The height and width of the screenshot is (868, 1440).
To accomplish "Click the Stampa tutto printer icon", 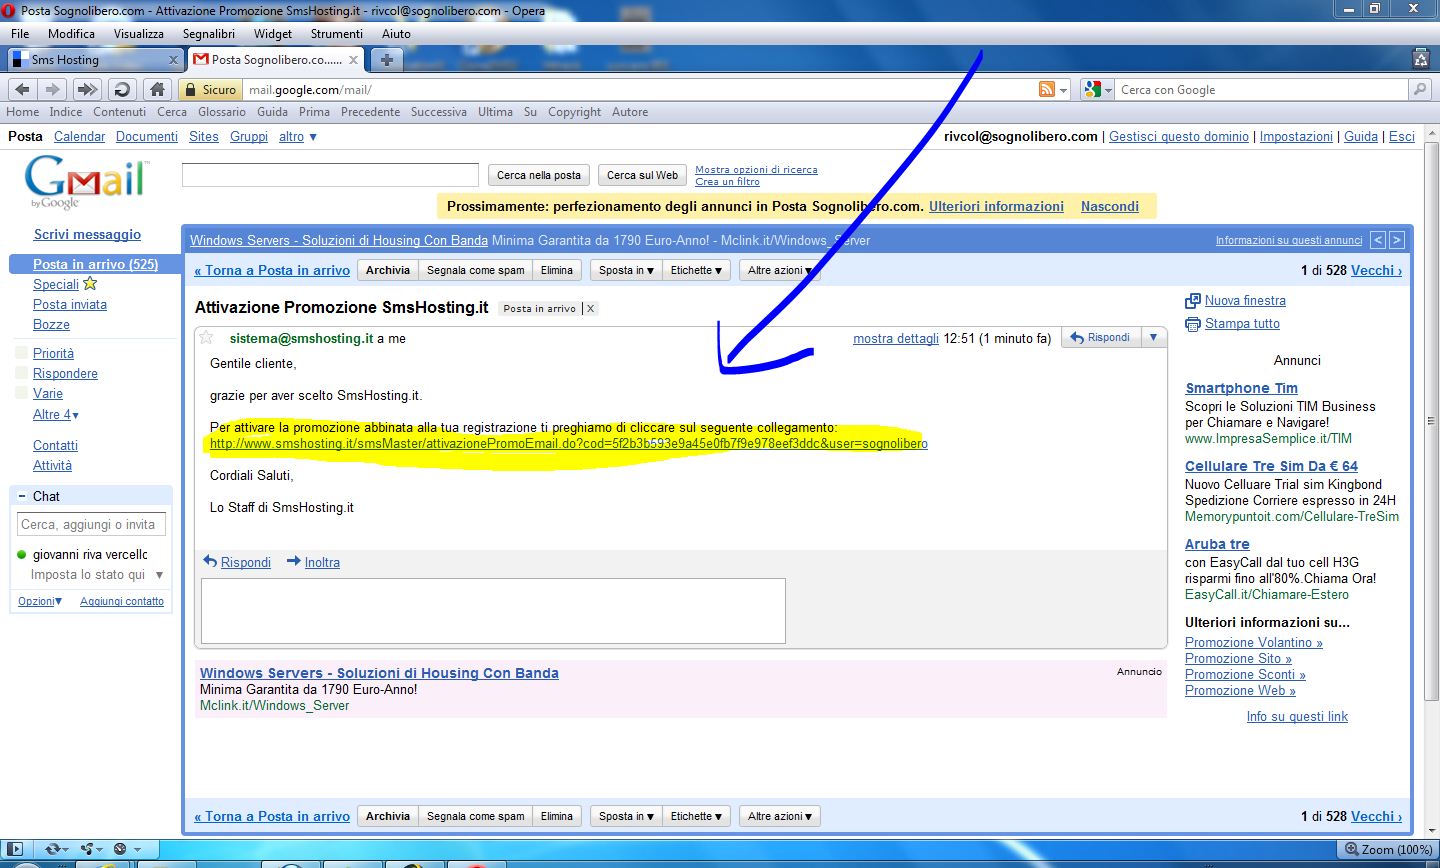I will (x=1192, y=324).
